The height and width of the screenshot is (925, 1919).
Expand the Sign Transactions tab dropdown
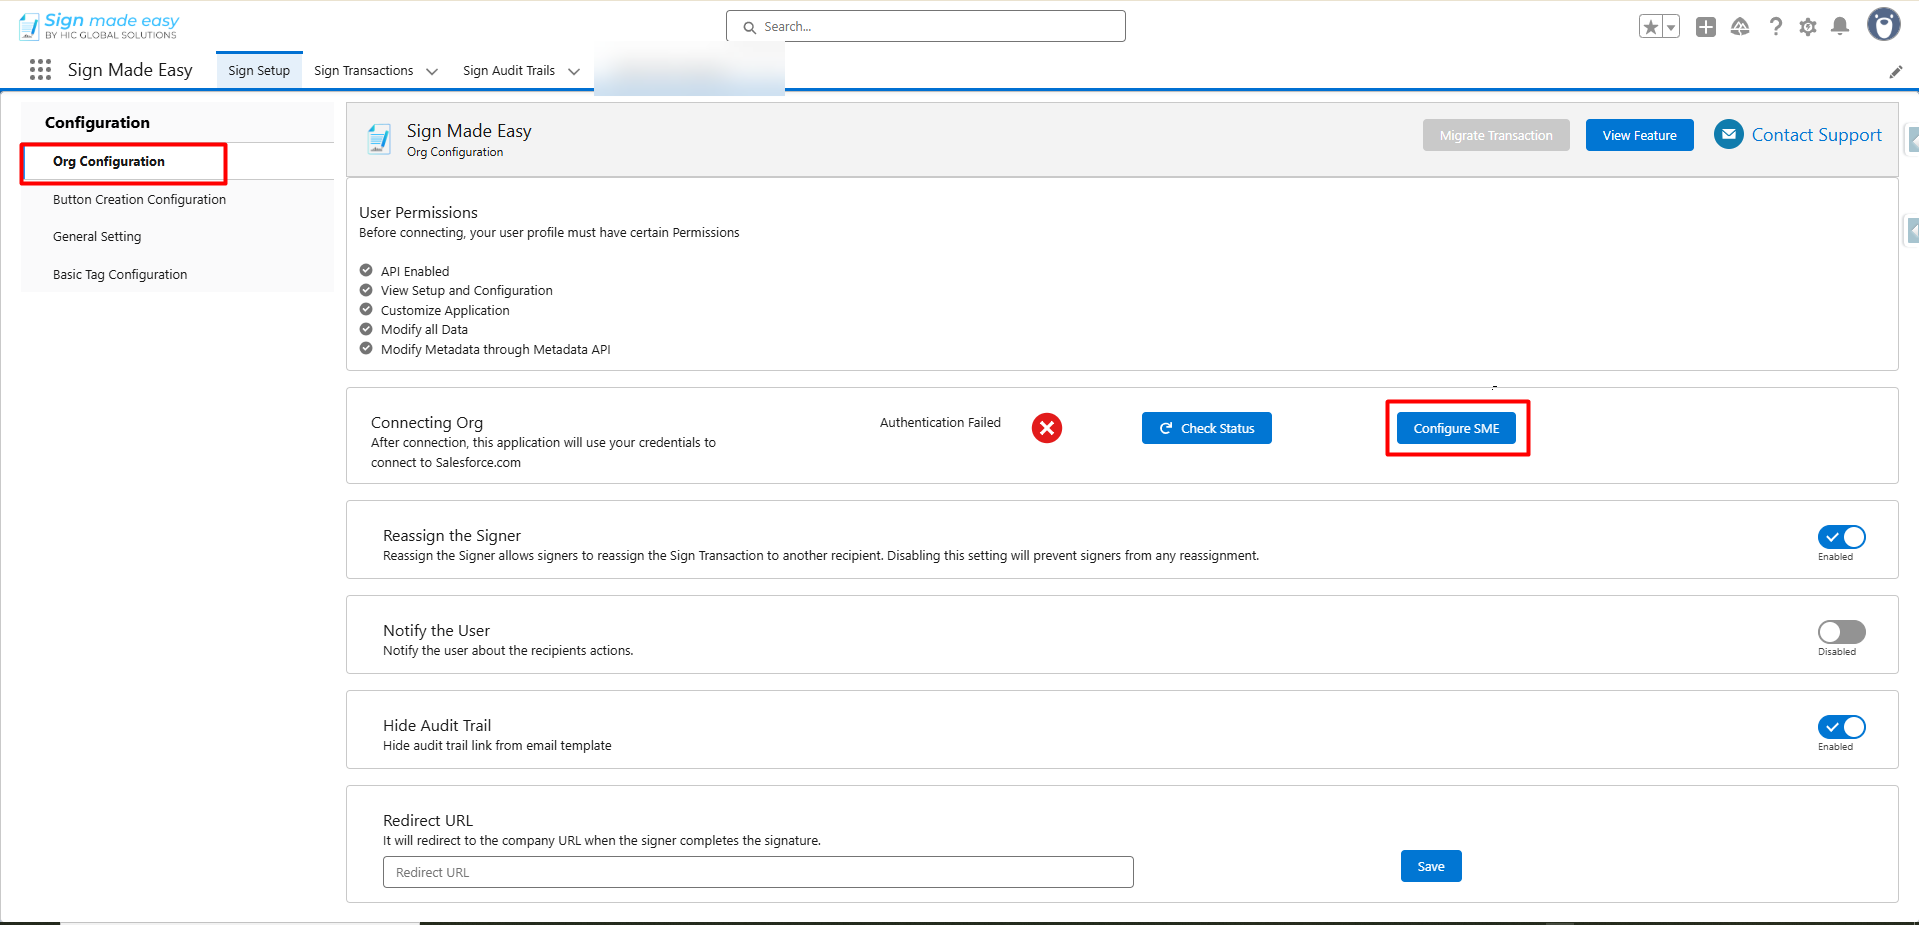[432, 72]
